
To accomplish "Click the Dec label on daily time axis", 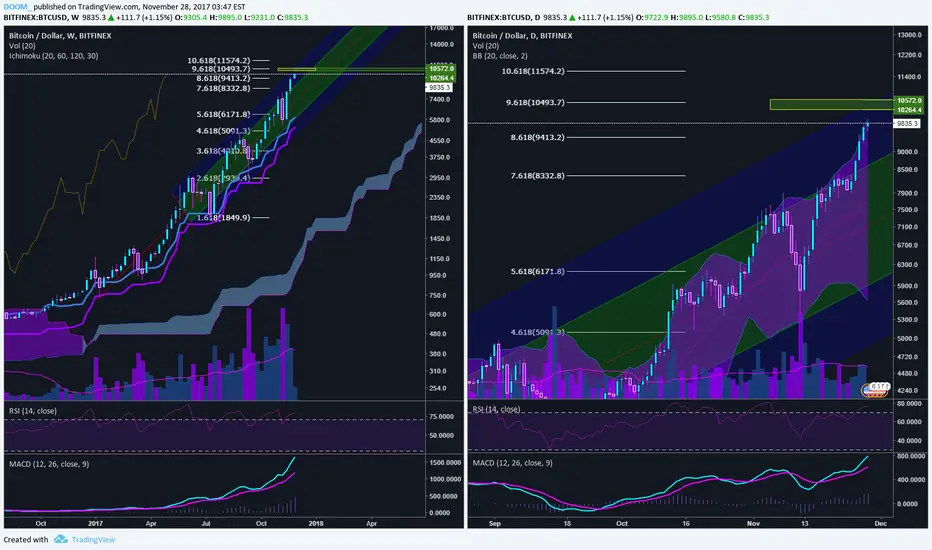I will pos(881,524).
